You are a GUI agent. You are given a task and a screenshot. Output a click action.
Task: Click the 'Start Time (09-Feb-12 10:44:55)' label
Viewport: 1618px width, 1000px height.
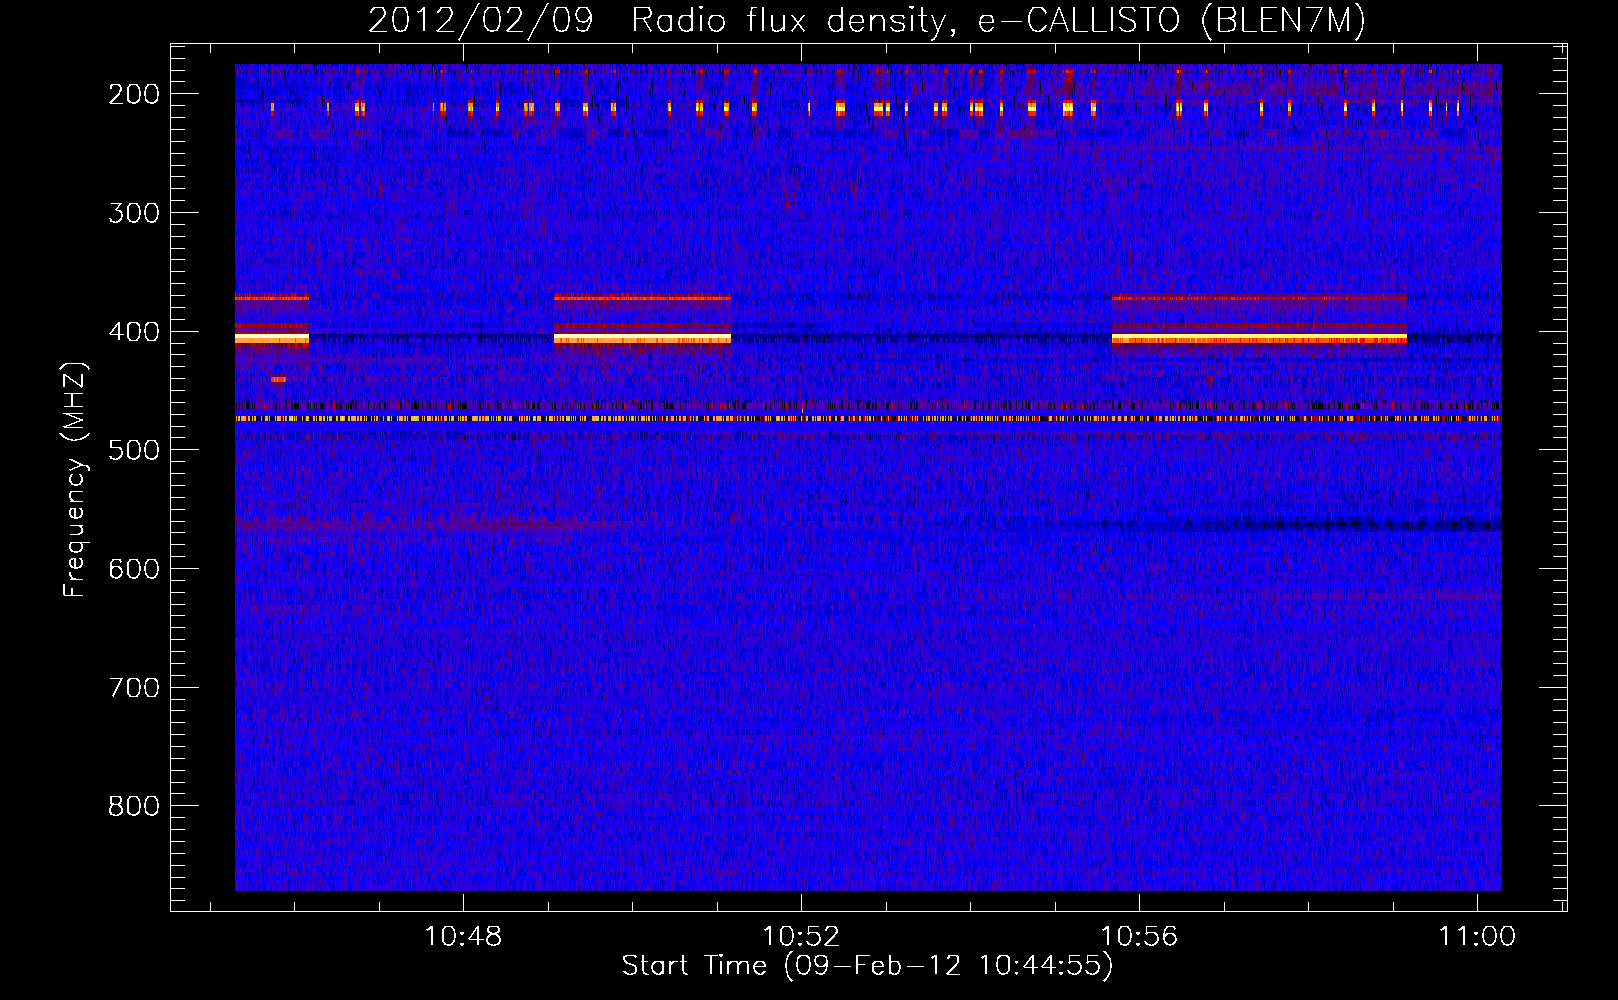pyautogui.click(x=867, y=966)
